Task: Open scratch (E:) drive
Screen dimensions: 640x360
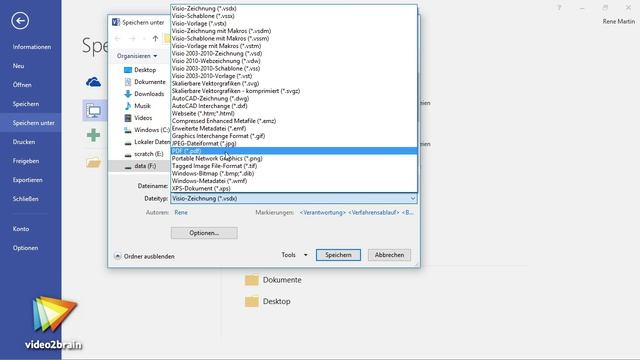Action: pos(144,154)
